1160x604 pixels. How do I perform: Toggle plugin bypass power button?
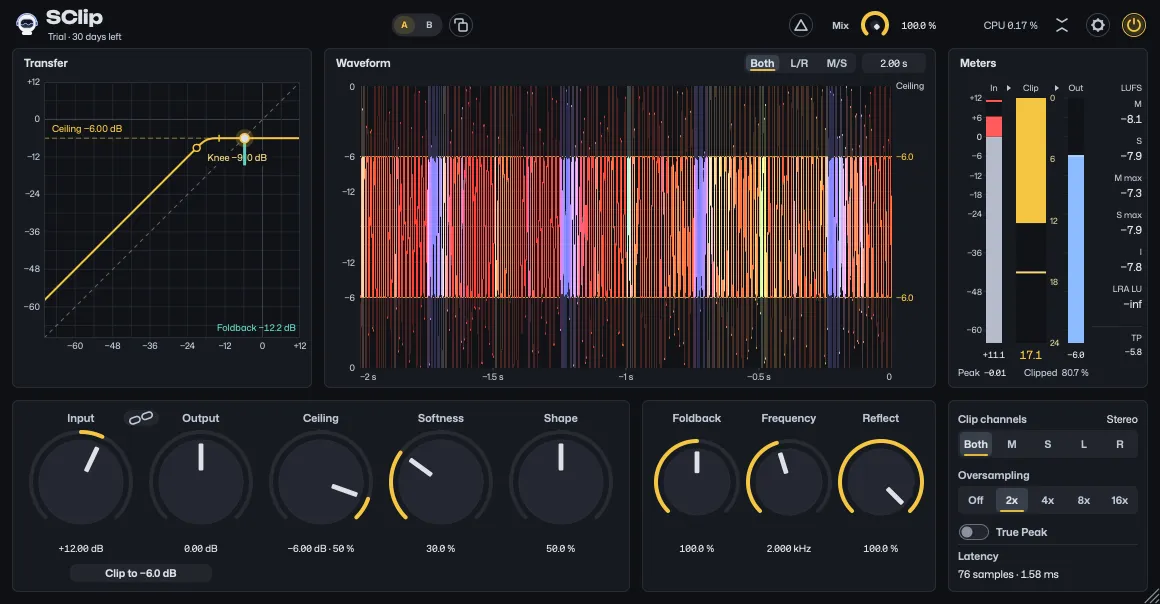pos(1133,25)
